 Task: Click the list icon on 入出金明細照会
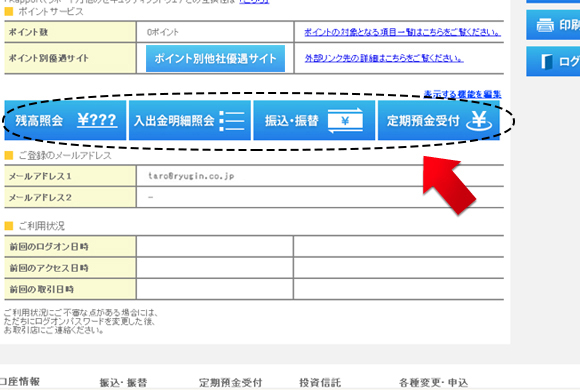[232, 121]
